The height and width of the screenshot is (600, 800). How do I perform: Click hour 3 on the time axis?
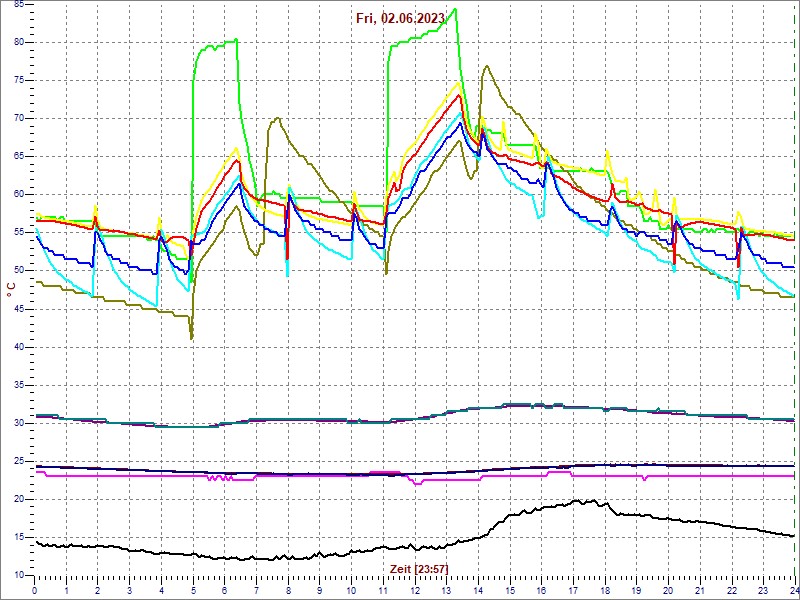pyautogui.click(x=130, y=589)
